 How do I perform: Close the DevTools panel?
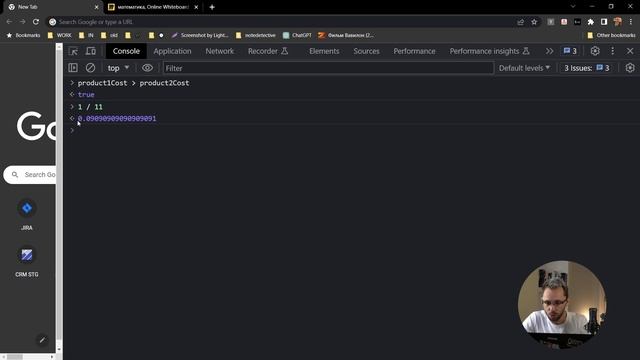630,51
